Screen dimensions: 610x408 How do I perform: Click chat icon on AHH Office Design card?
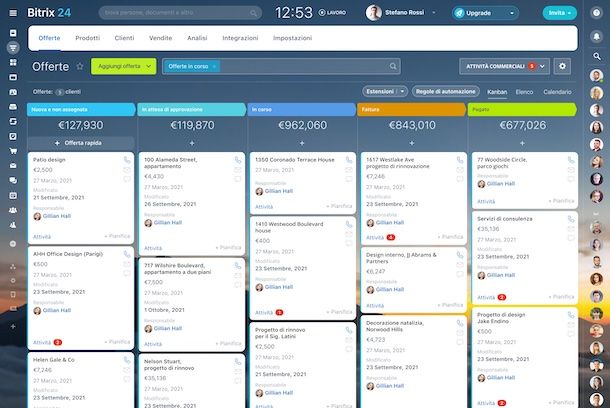(127, 273)
